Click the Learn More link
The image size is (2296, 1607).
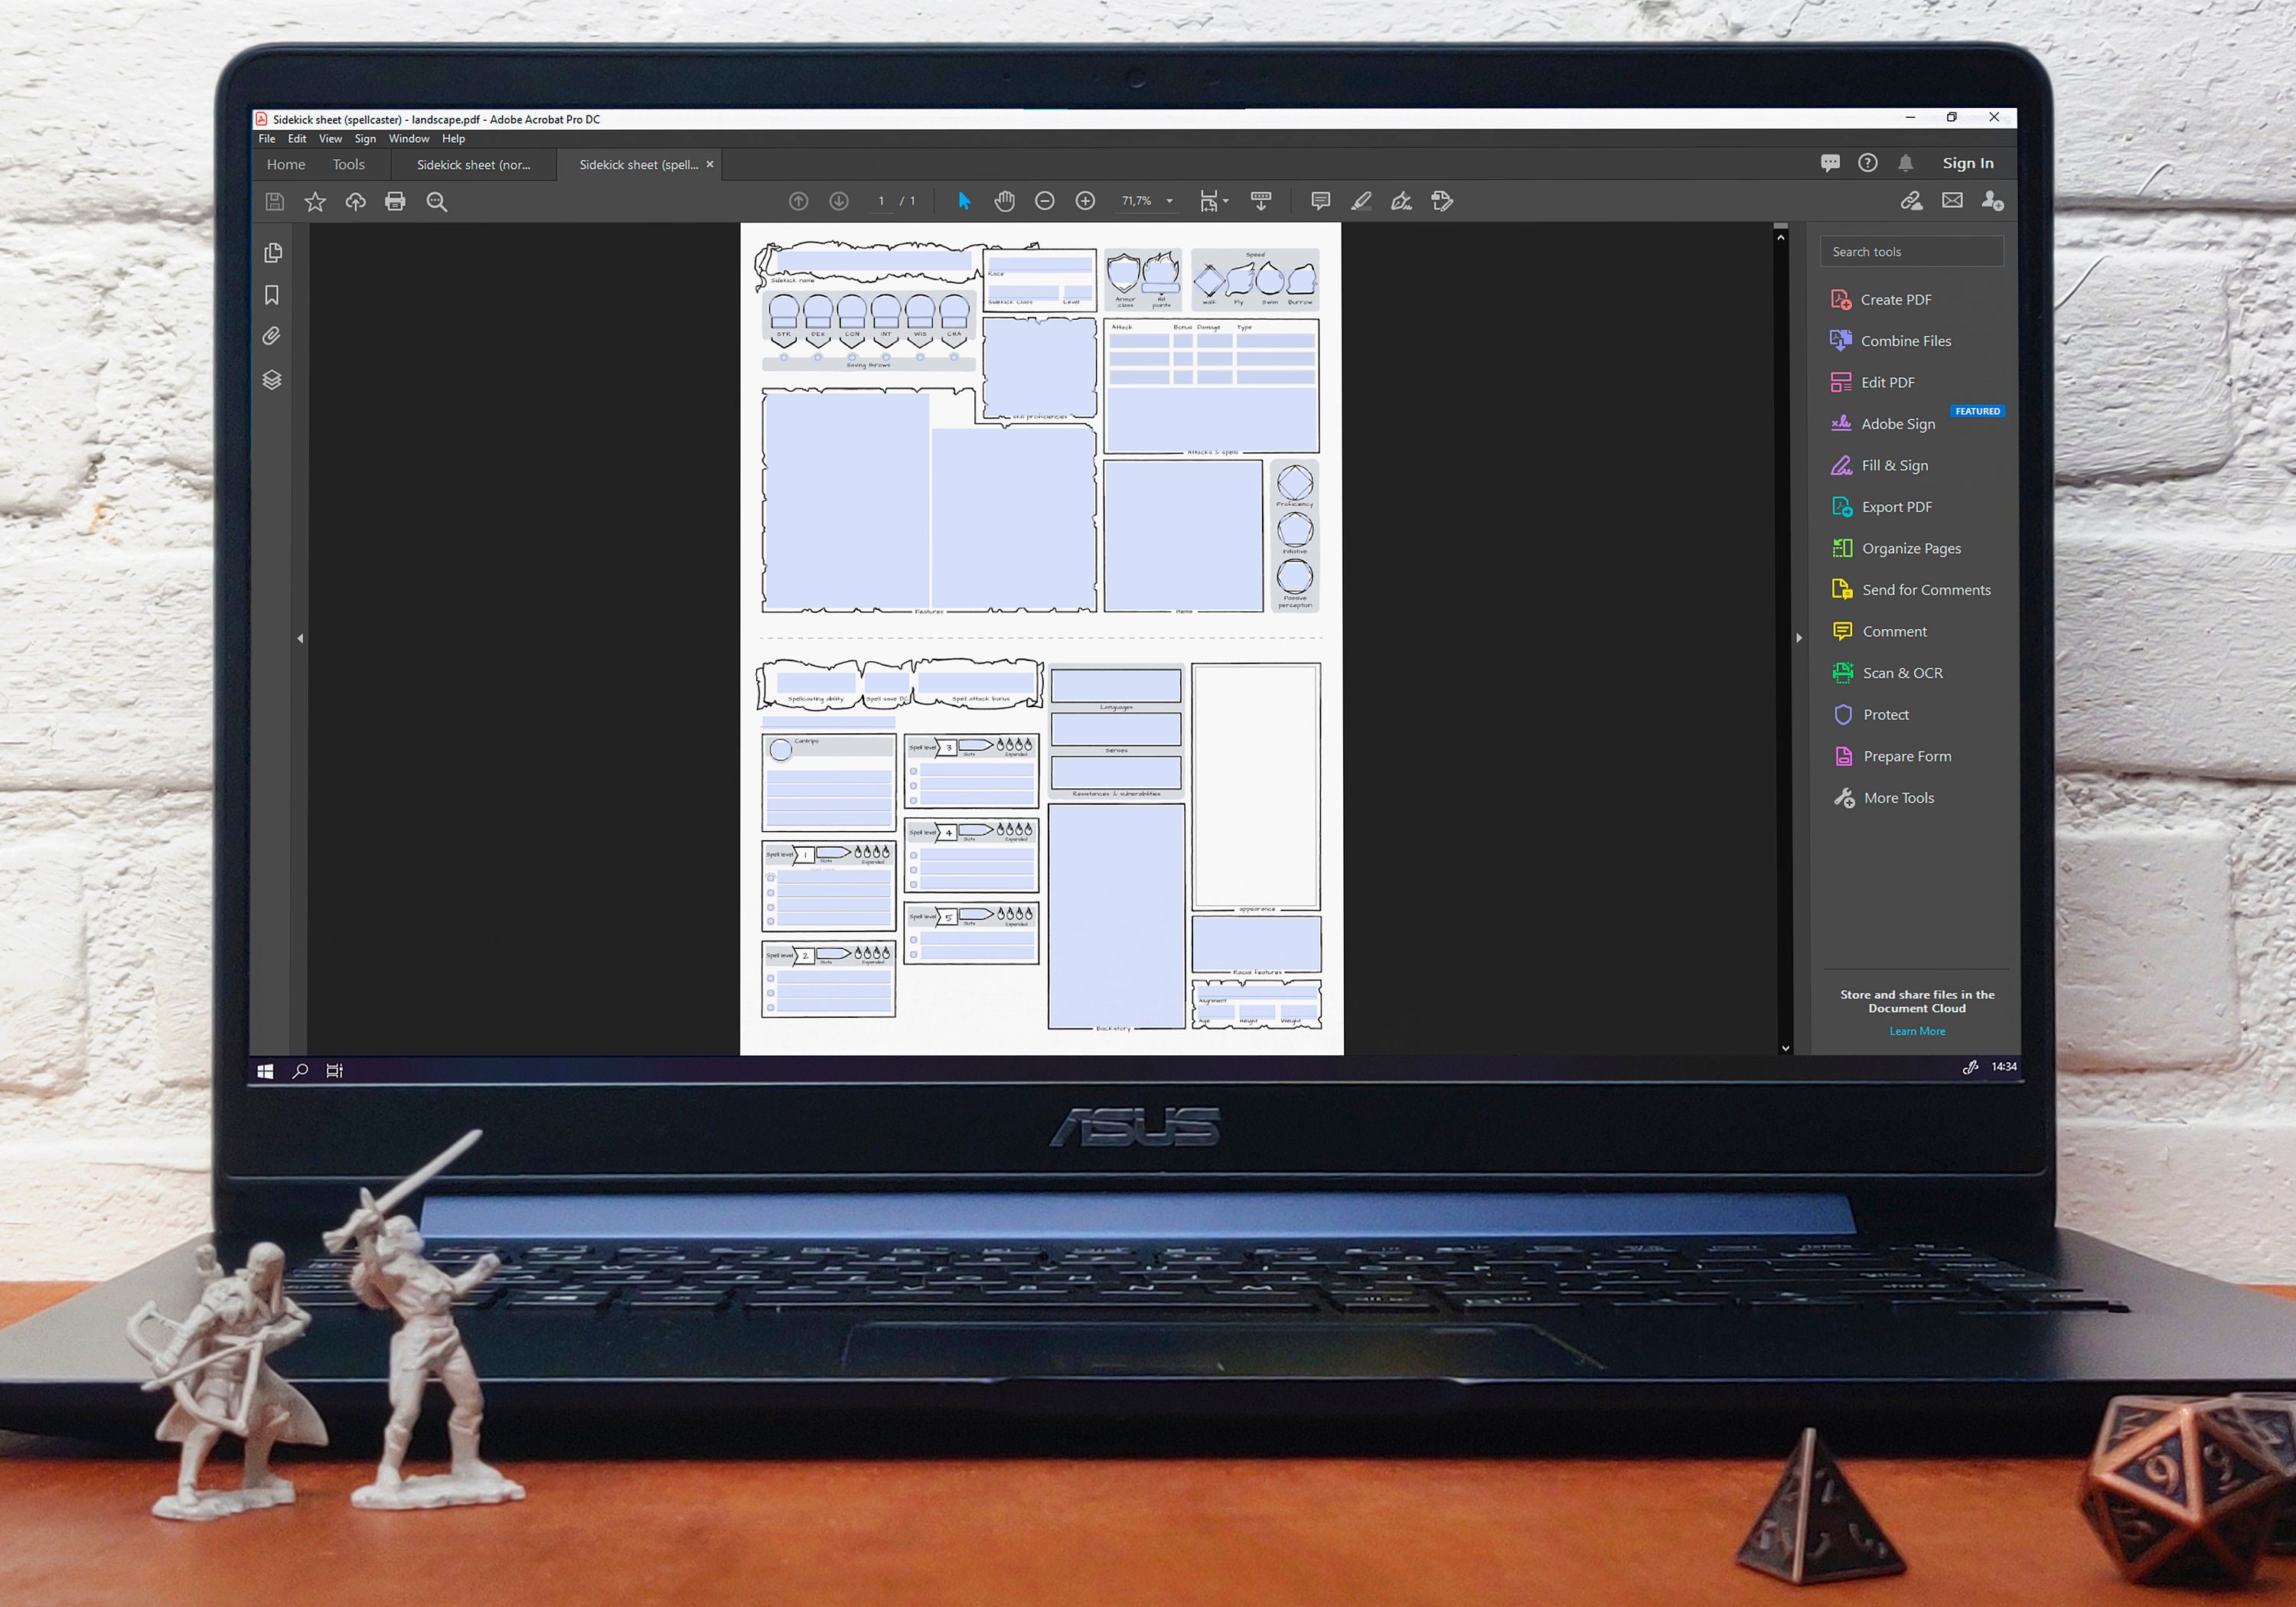click(x=1917, y=1031)
